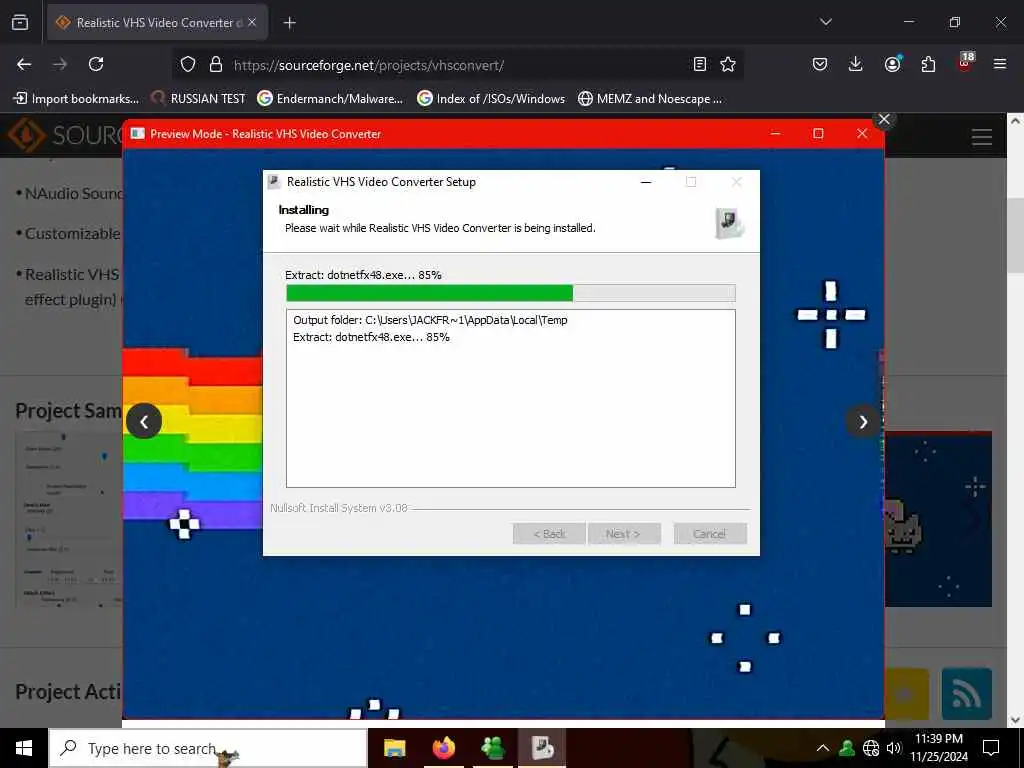The image size is (1024, 768).
Task: Bookmark this page with the star icon
Action: pyautogui.click(x=728, y=64)
